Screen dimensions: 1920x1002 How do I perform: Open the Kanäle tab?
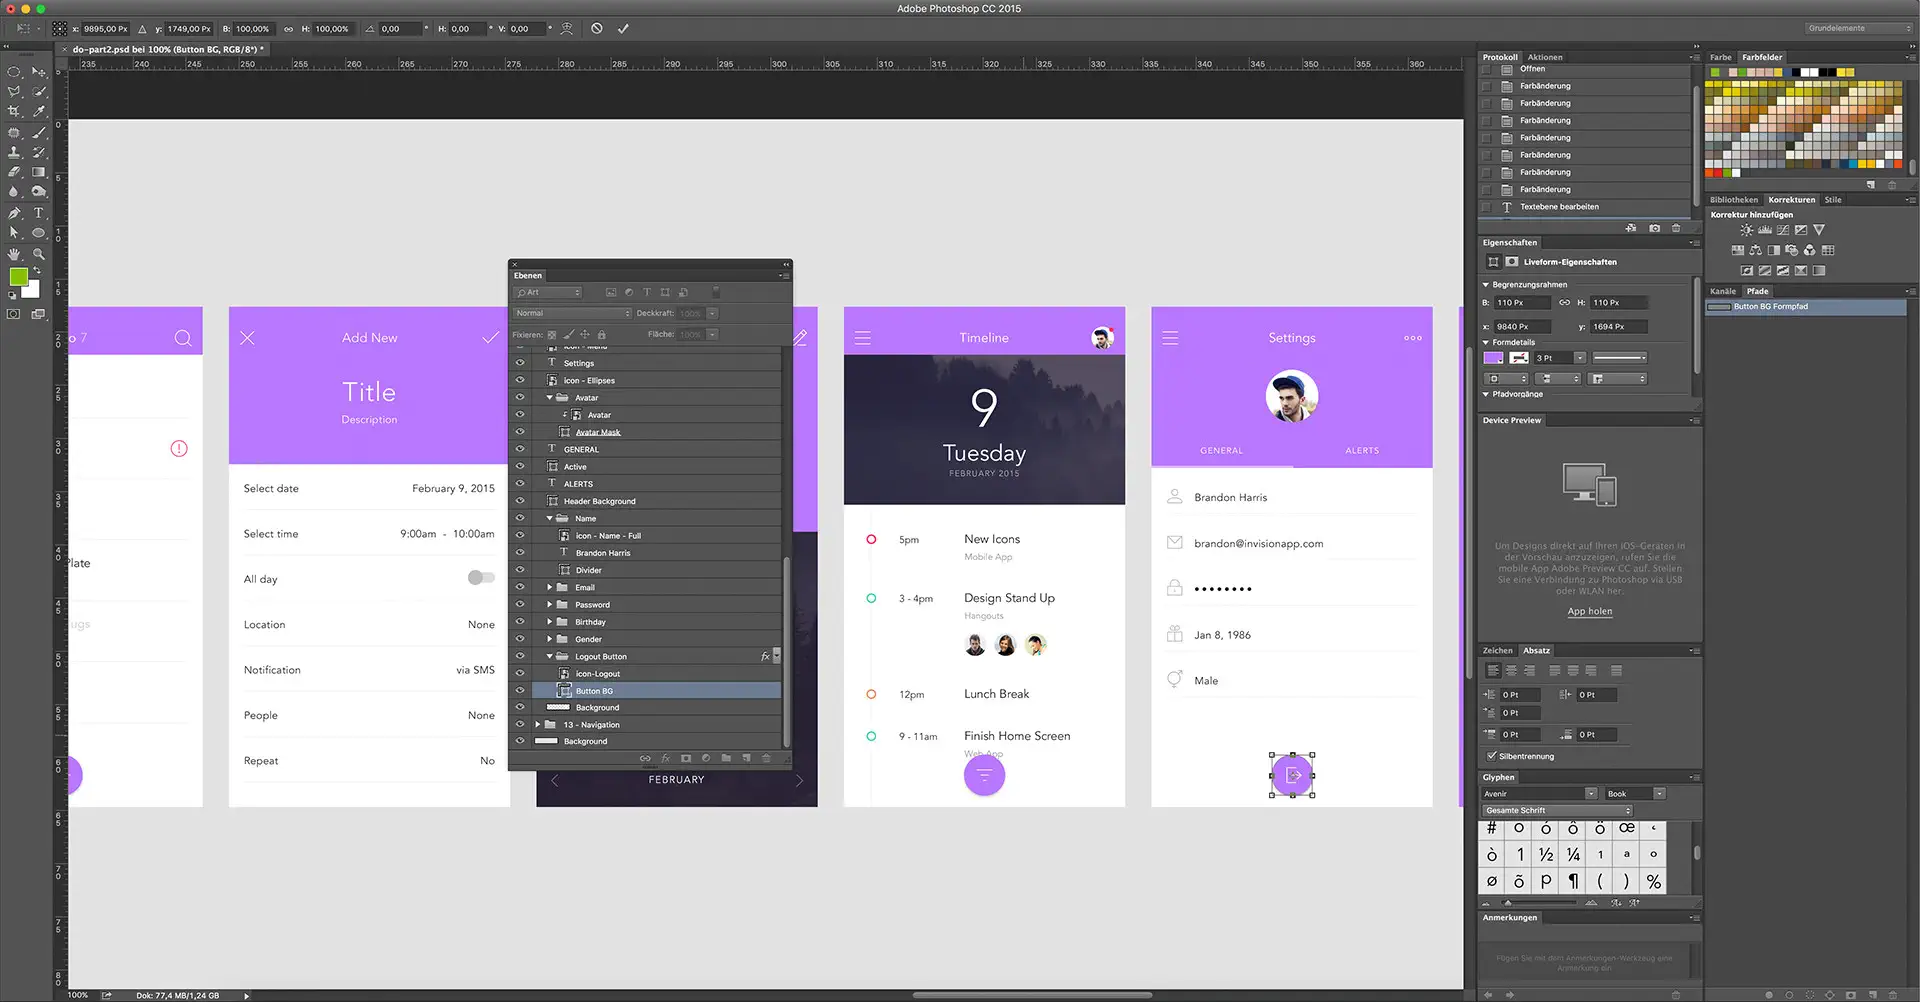[1722, 291]
